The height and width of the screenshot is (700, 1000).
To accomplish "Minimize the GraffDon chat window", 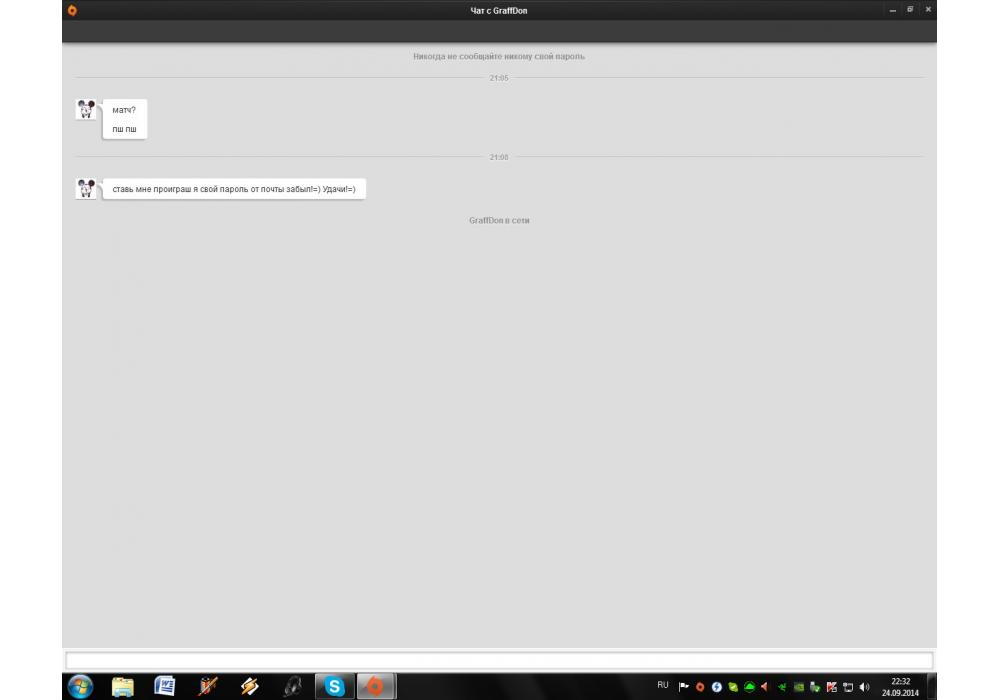I will (893, 9).
